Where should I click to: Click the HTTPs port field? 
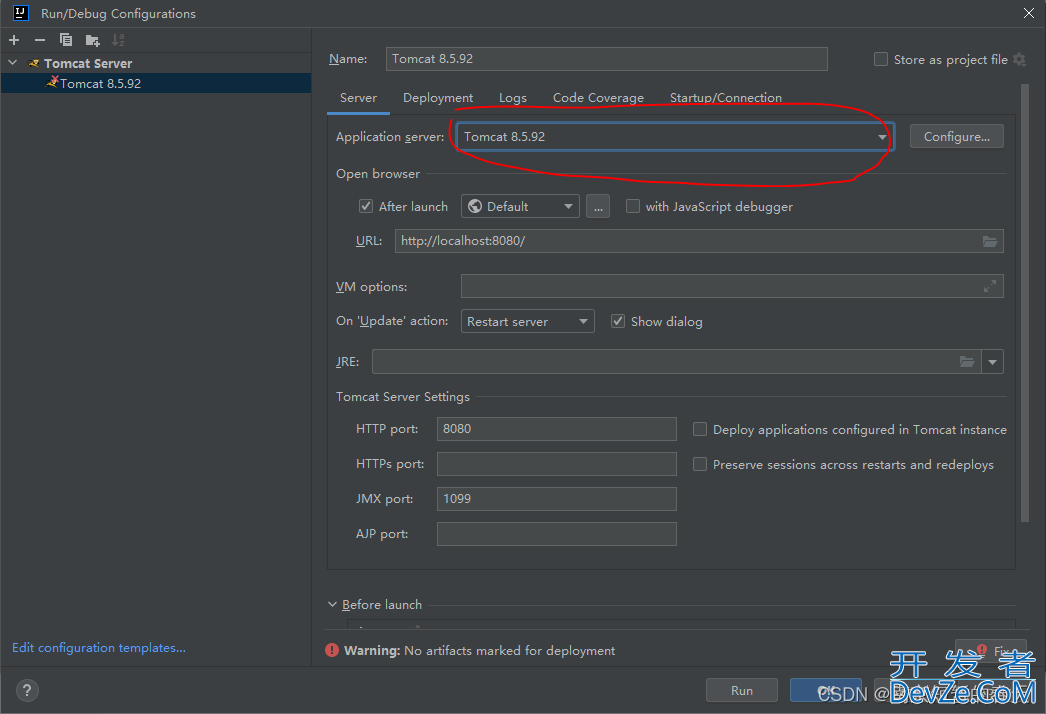[556, 464]
